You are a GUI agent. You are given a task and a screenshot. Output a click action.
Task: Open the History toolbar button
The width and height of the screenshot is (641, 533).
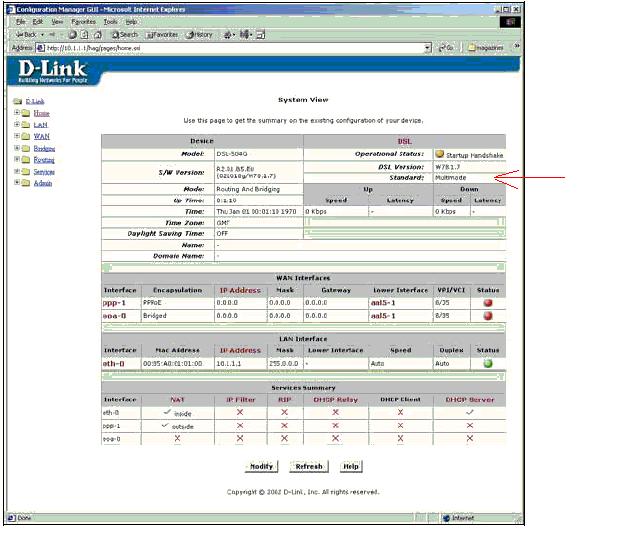(x=199, y=35)
